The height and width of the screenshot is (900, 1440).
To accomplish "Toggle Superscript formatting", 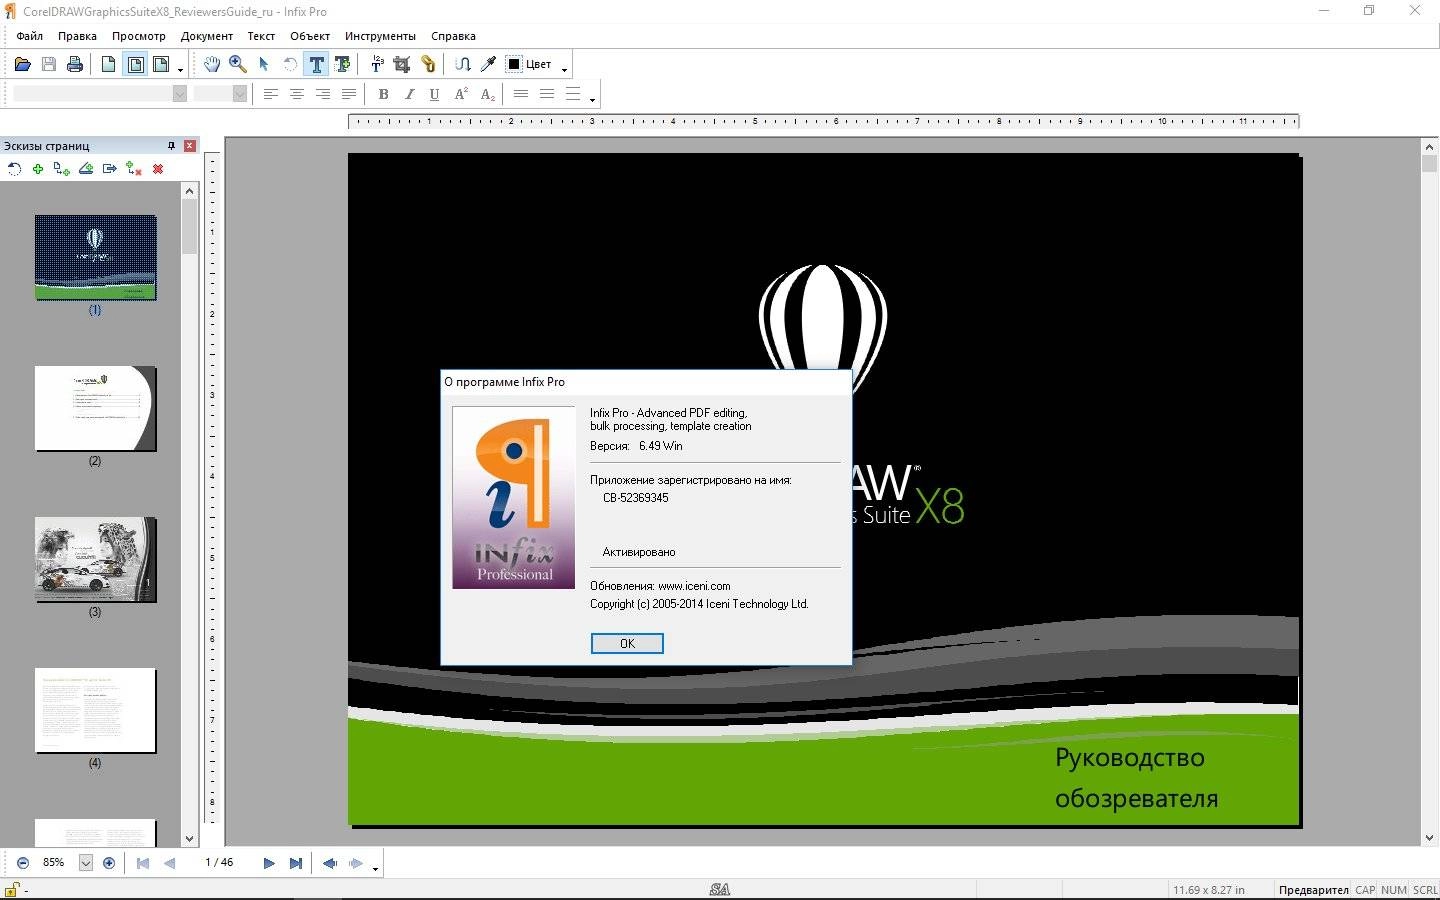I will point(461,94).
